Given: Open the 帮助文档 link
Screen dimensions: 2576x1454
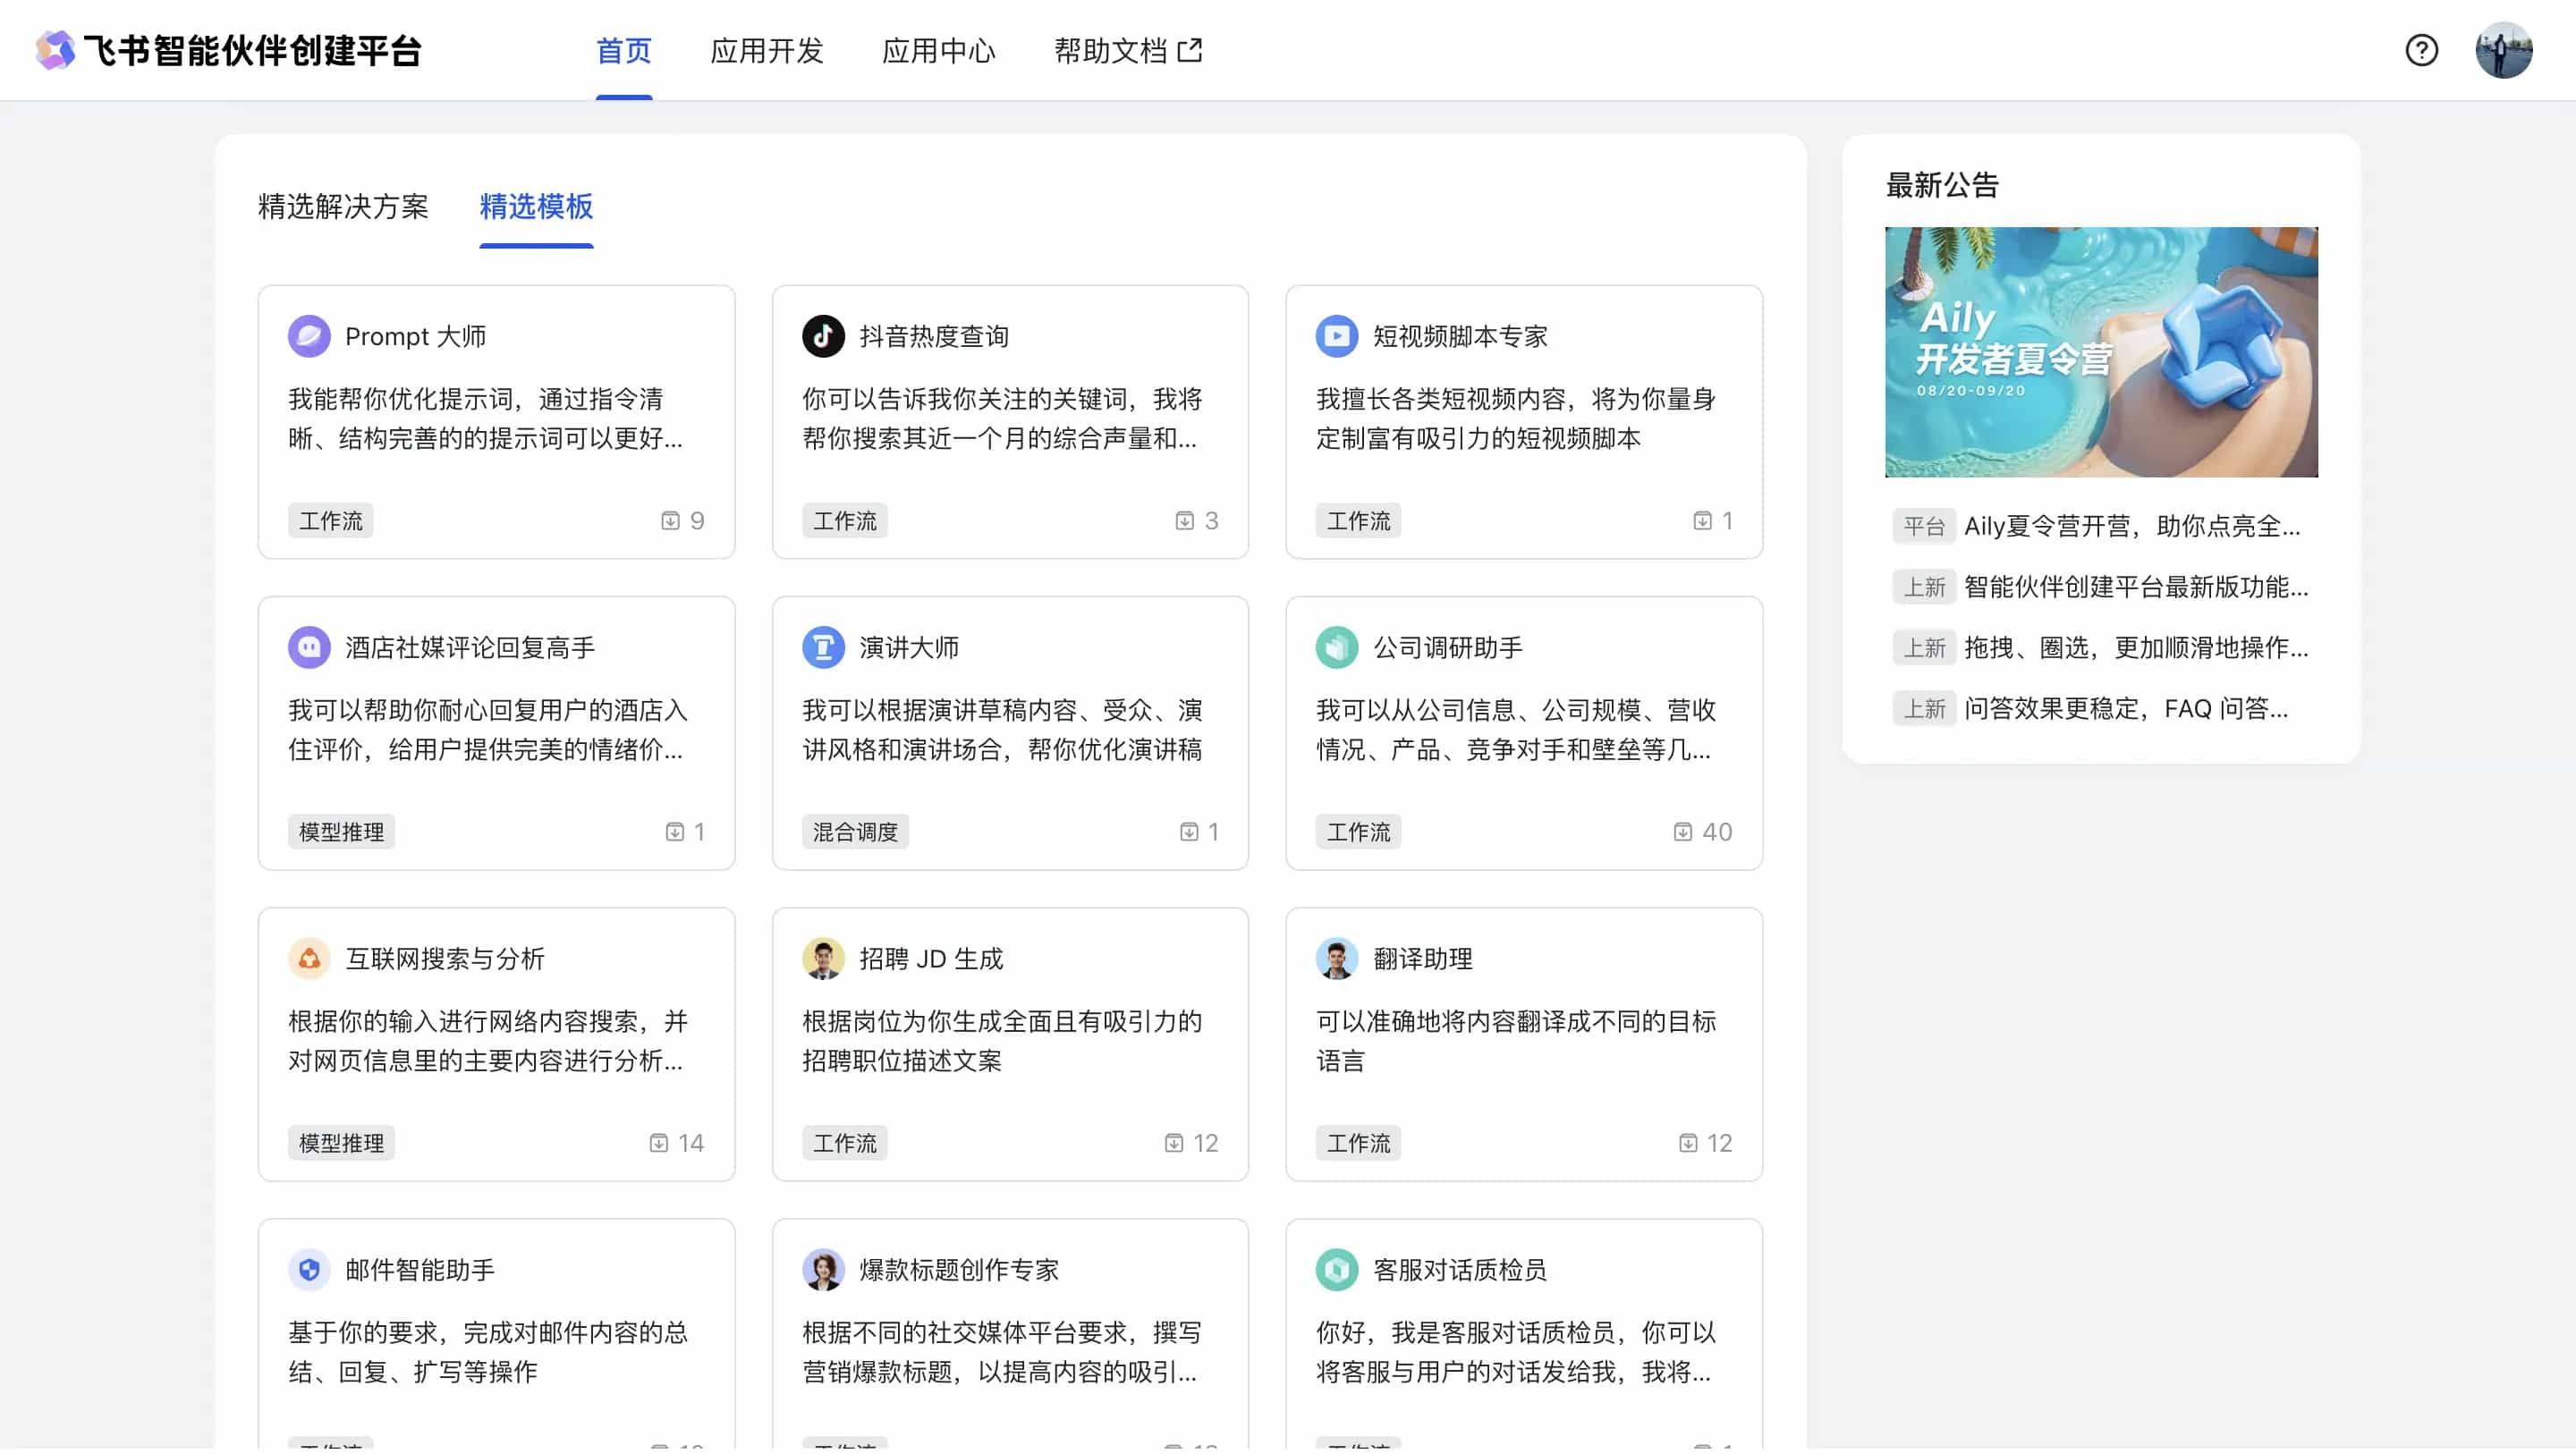Looking at the screenshot, I should pyautogui.click(x=1128, y=50).
